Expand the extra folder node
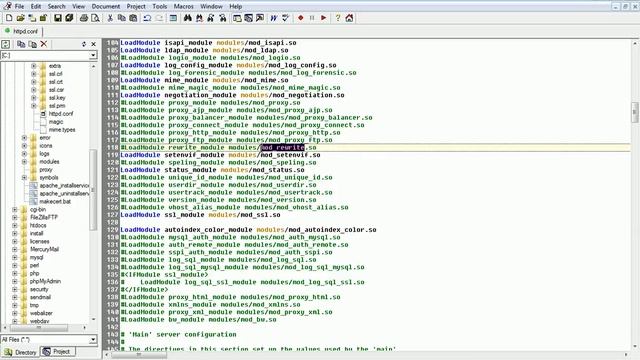640x360 pixels. (33, 66)
